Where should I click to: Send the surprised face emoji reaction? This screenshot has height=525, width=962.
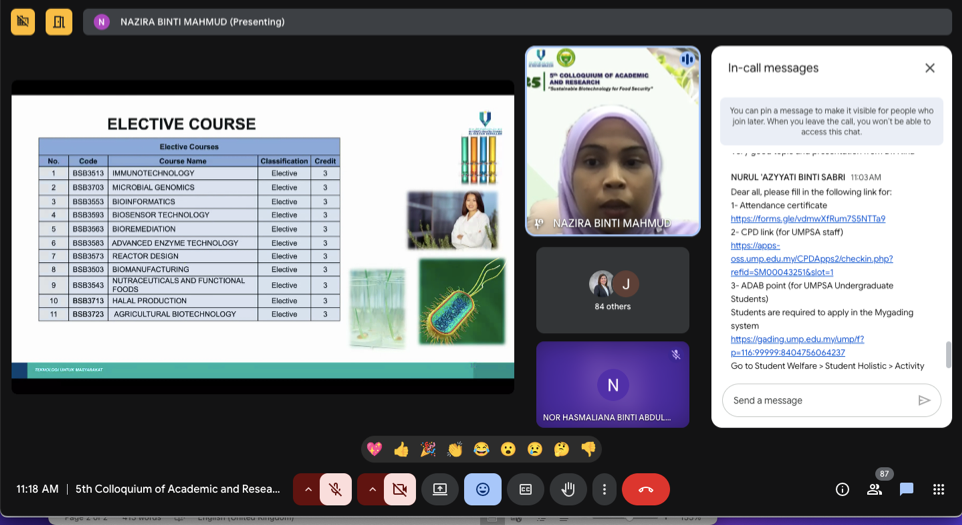pyautogui.click(x=508, y=450)
